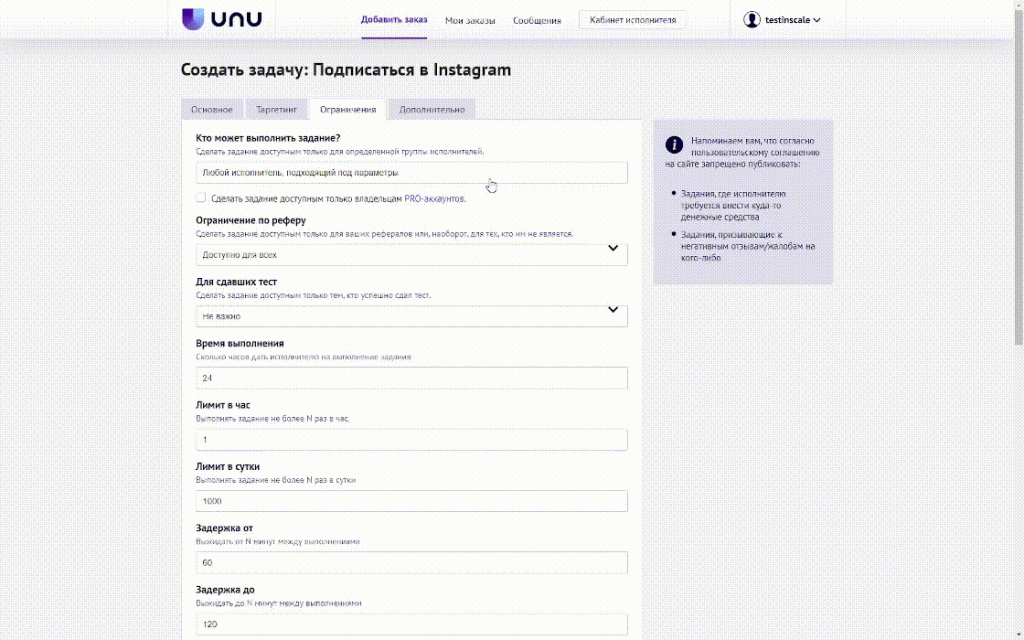Screen dimensions: 1024x640
Task: Click the text 'Напоминаем вам, что согласно'
Action: coord(752,140)
